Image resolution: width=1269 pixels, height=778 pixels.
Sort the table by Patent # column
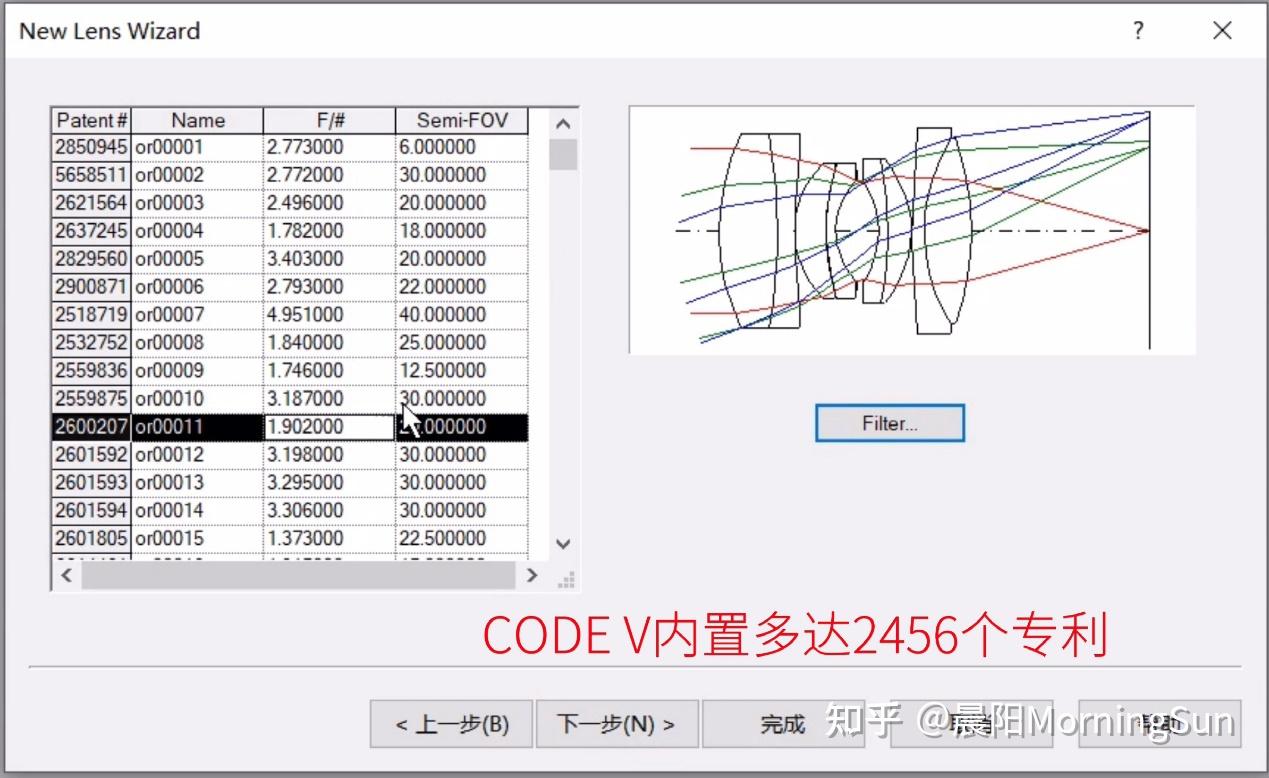coord(91,119)
